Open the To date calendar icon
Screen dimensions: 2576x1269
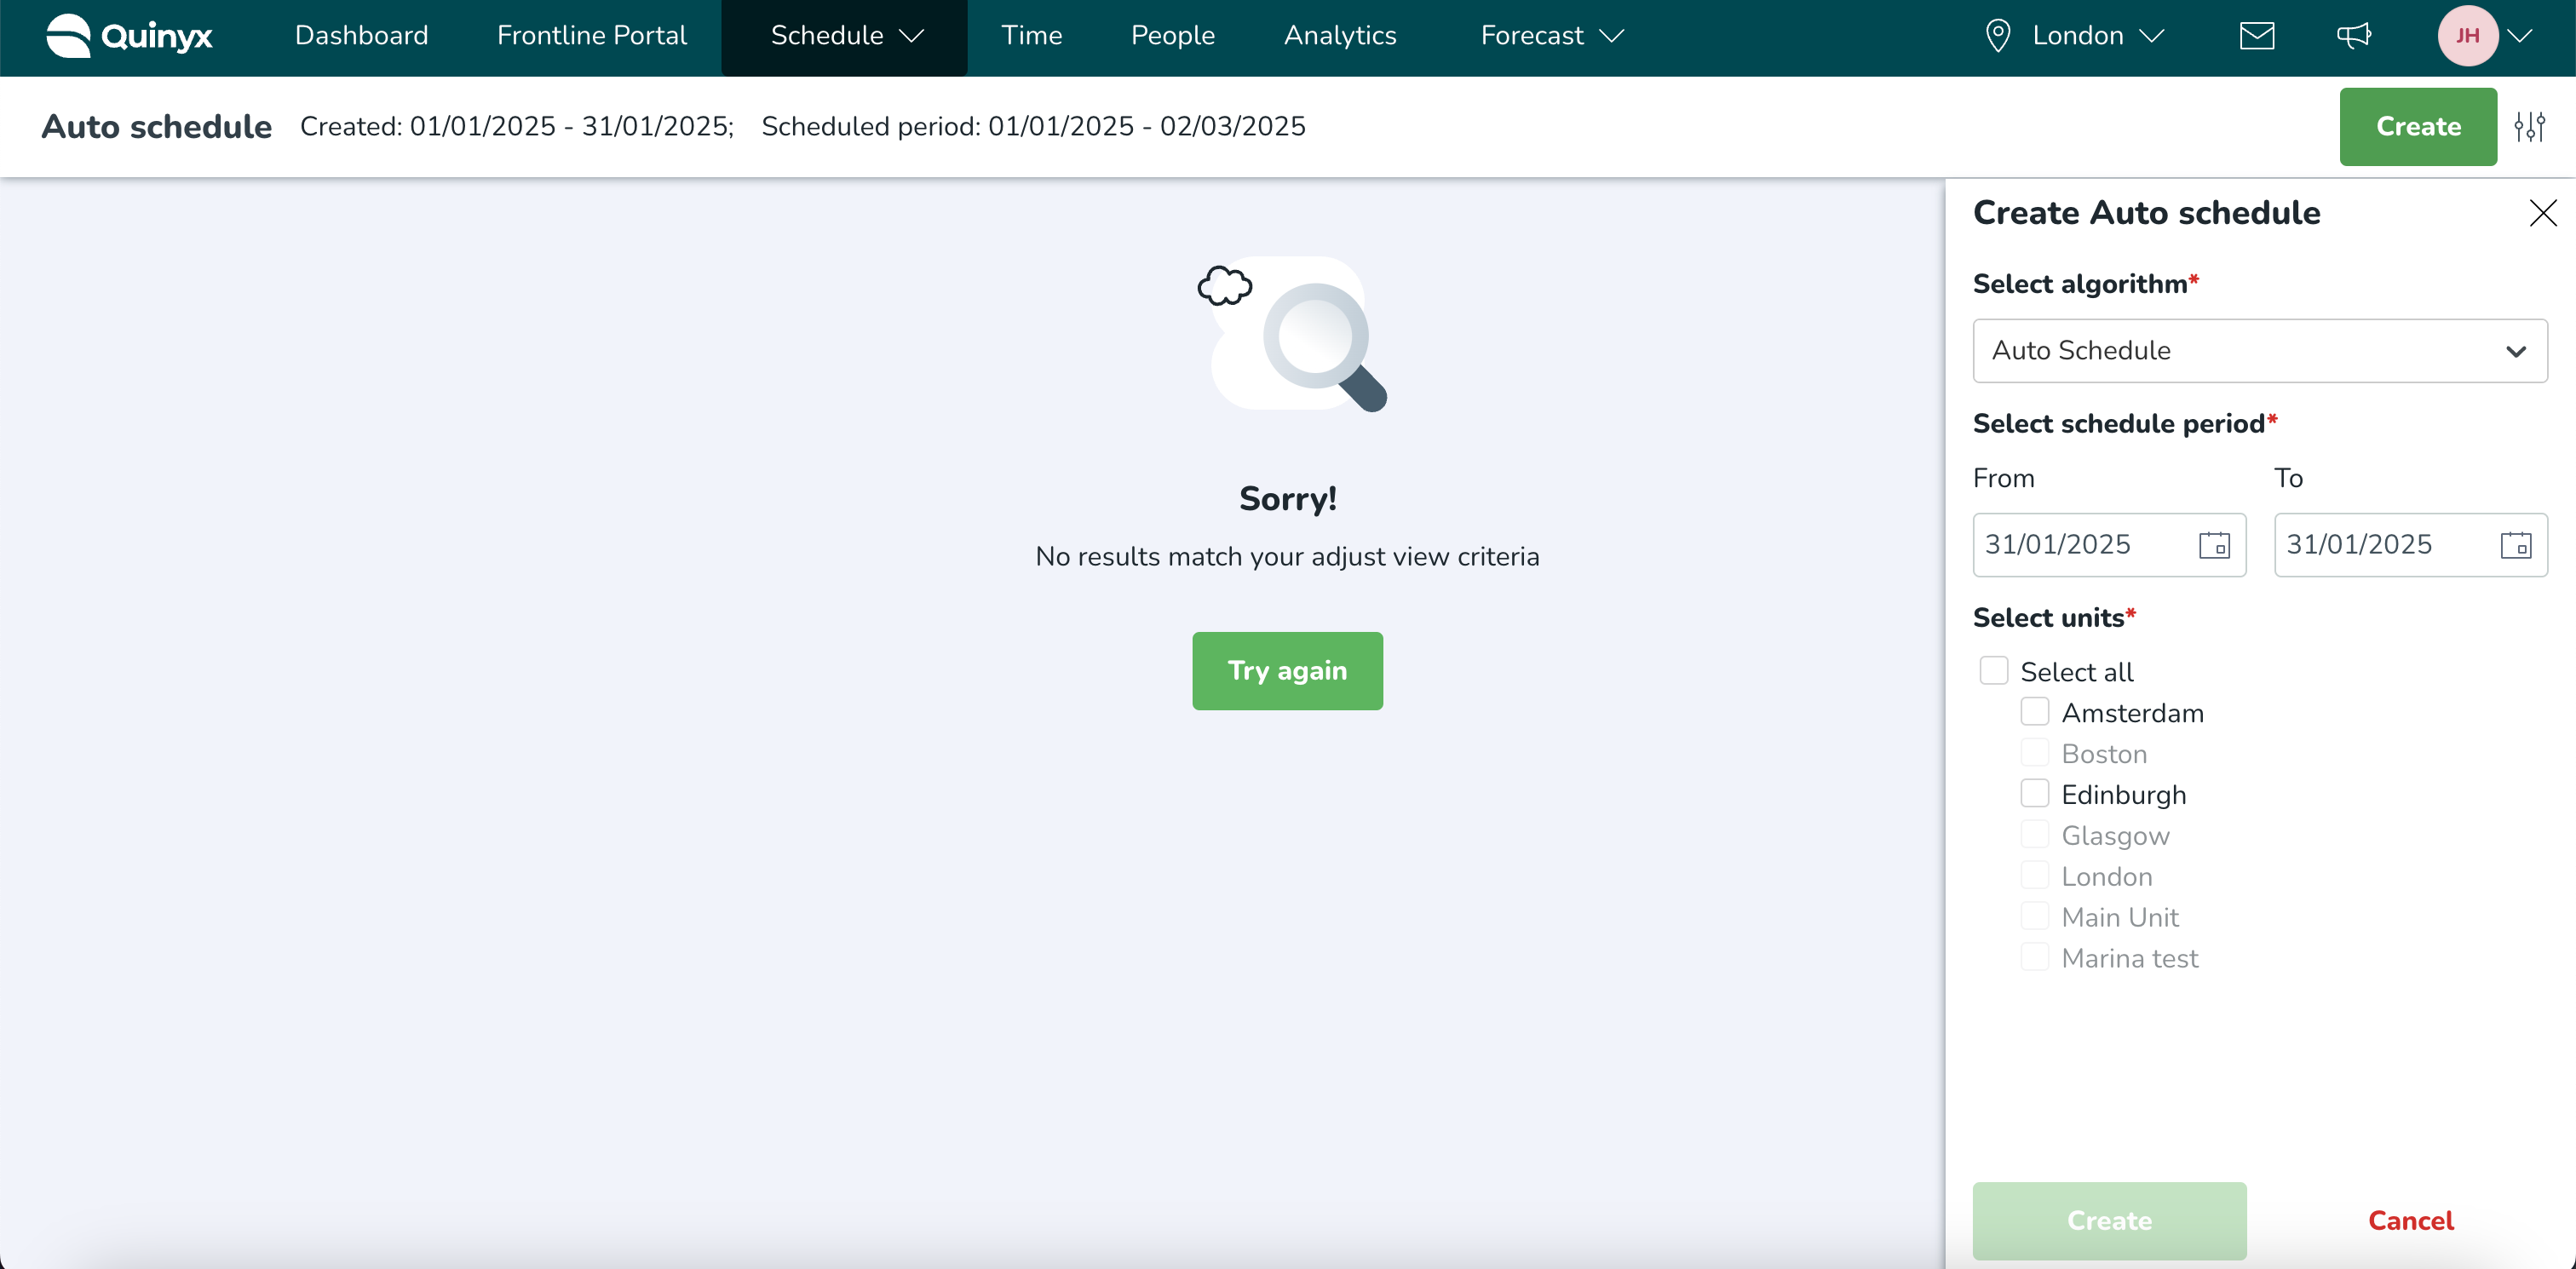2516,545
